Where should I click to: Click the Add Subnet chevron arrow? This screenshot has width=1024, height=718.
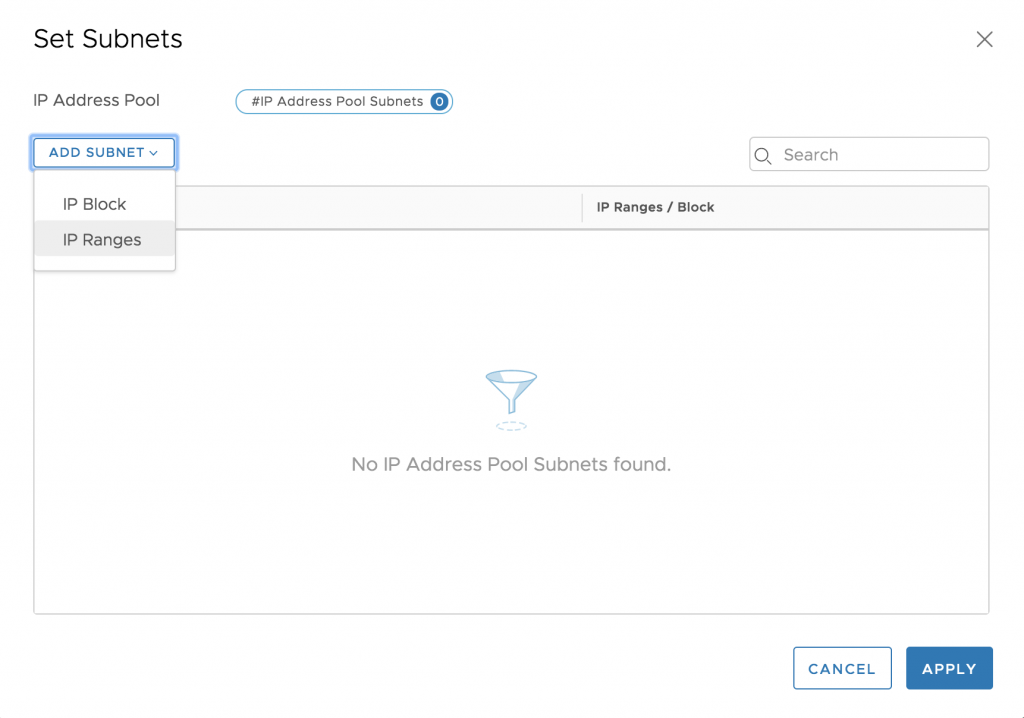pos(153,153)
